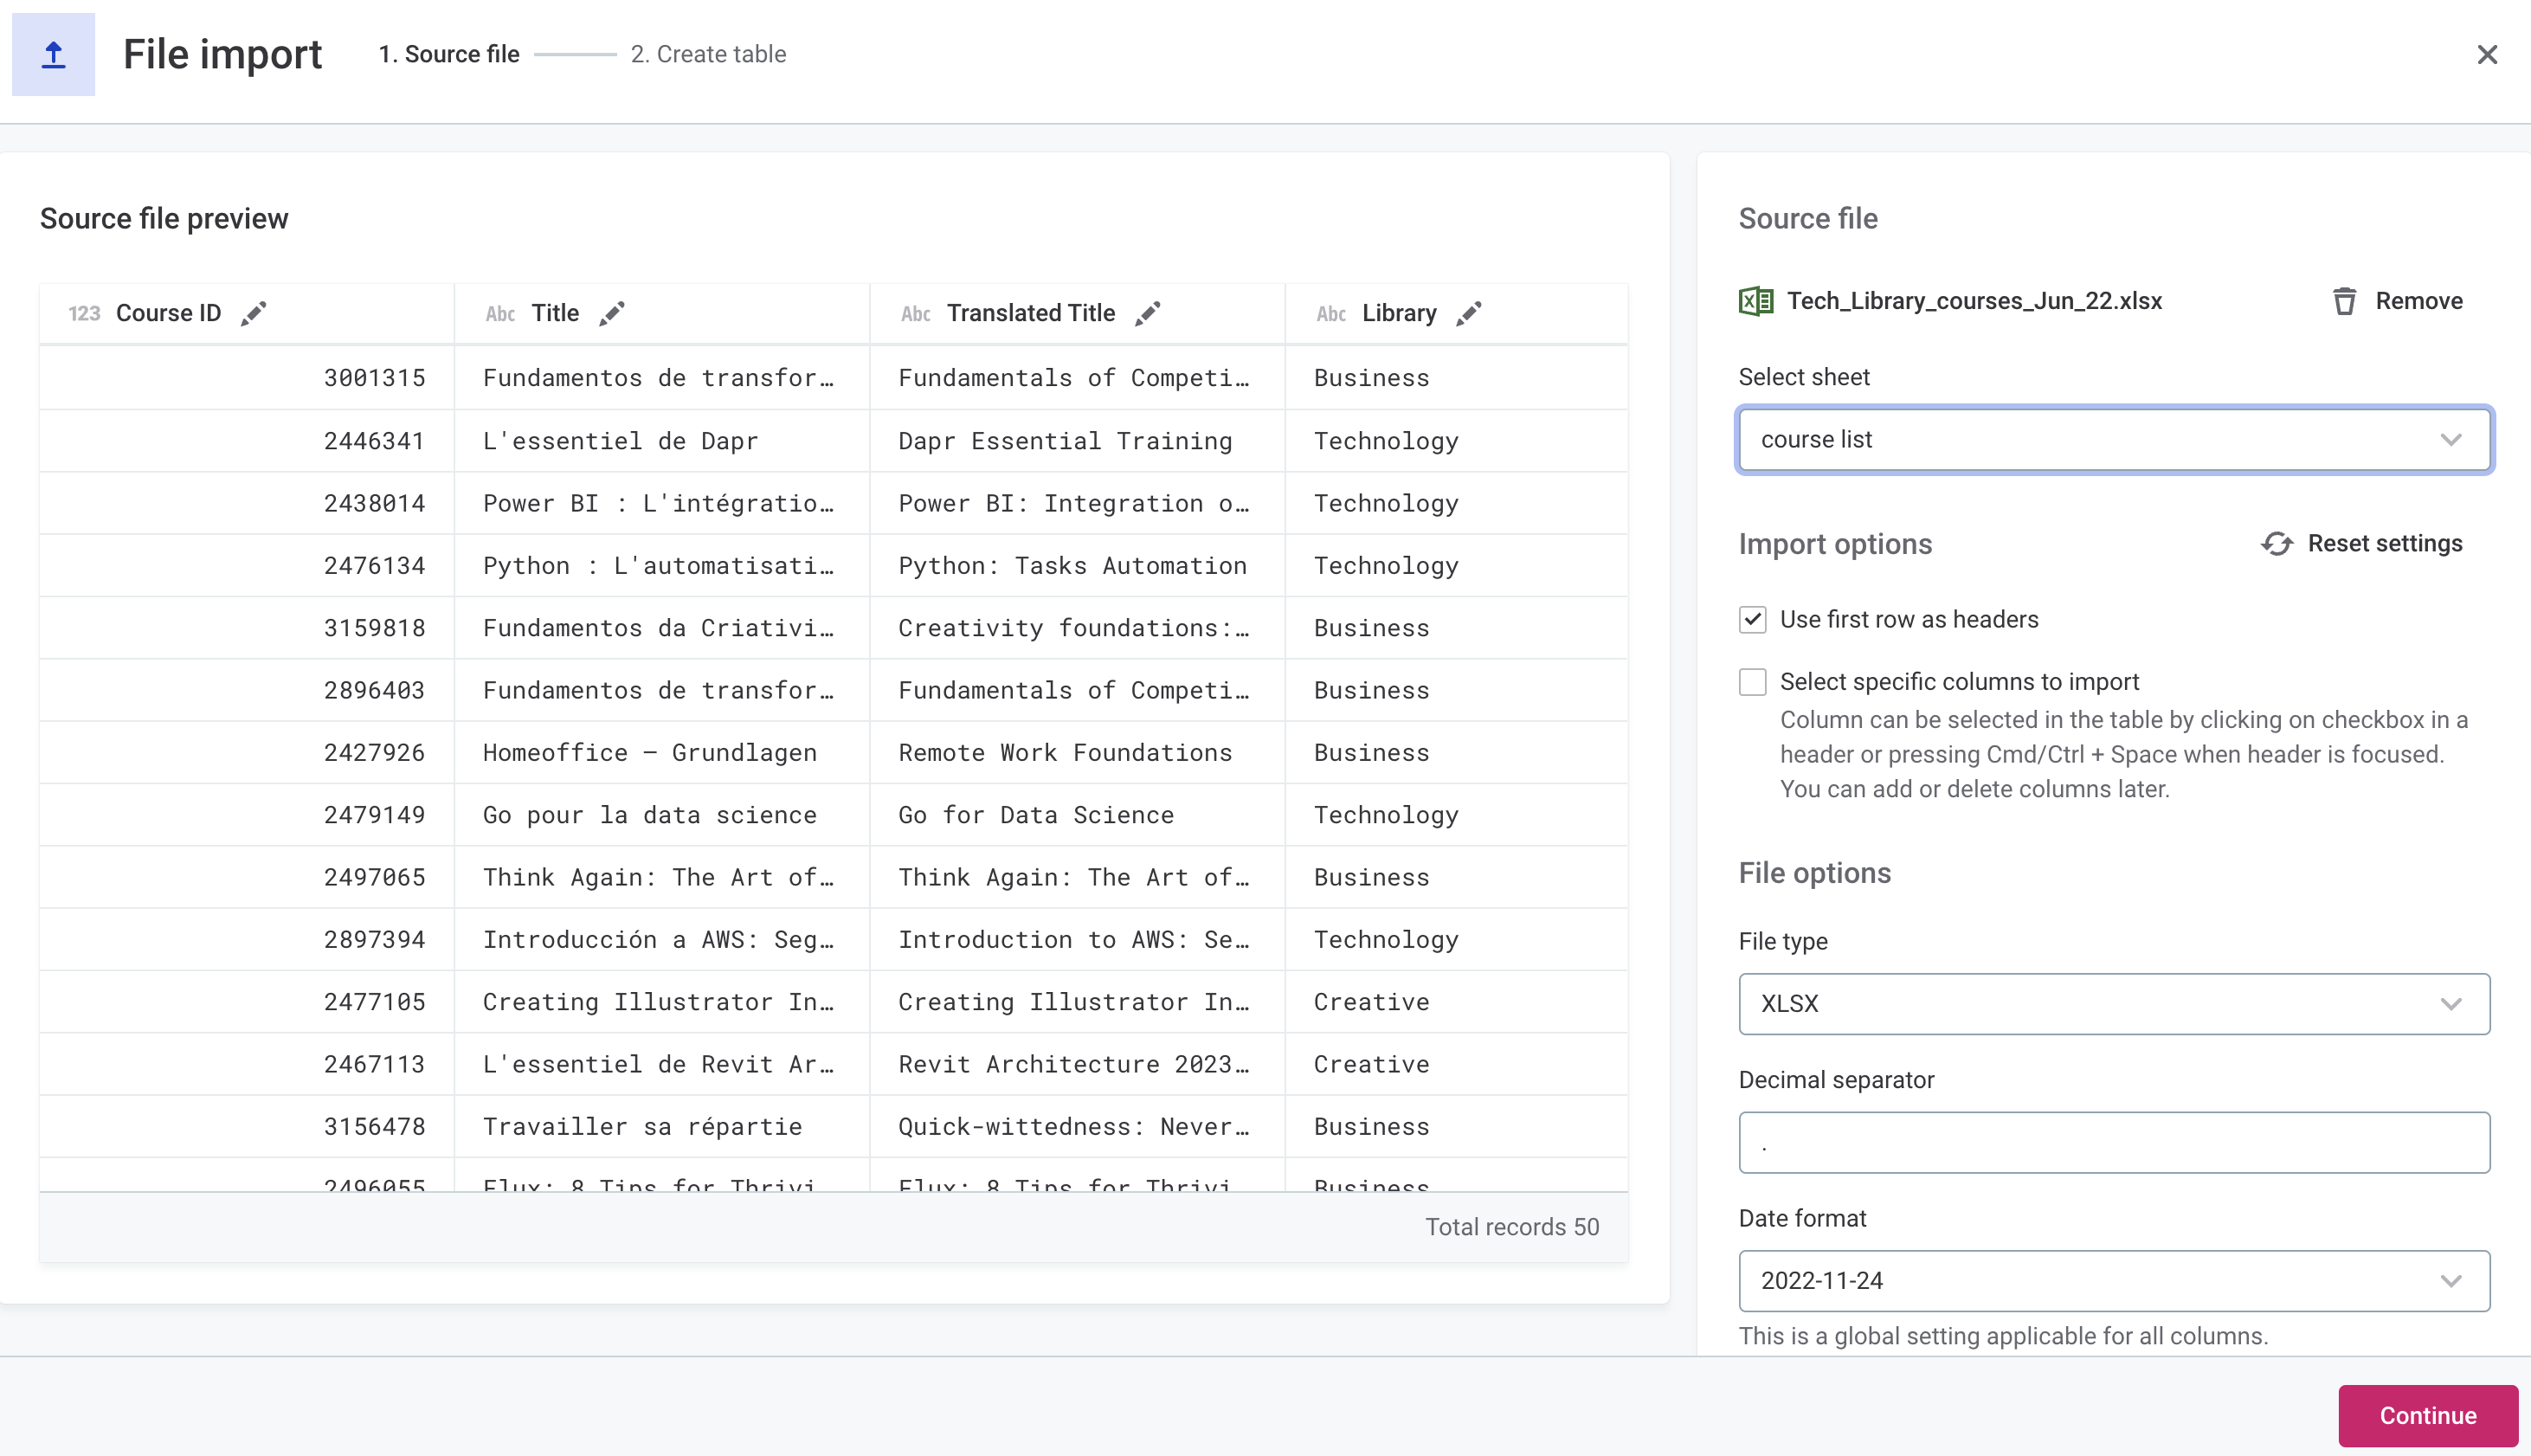Enable Select specific columns to import
The image size is (2531, 1456).
pyautogui.click(x=1752, y=681)
